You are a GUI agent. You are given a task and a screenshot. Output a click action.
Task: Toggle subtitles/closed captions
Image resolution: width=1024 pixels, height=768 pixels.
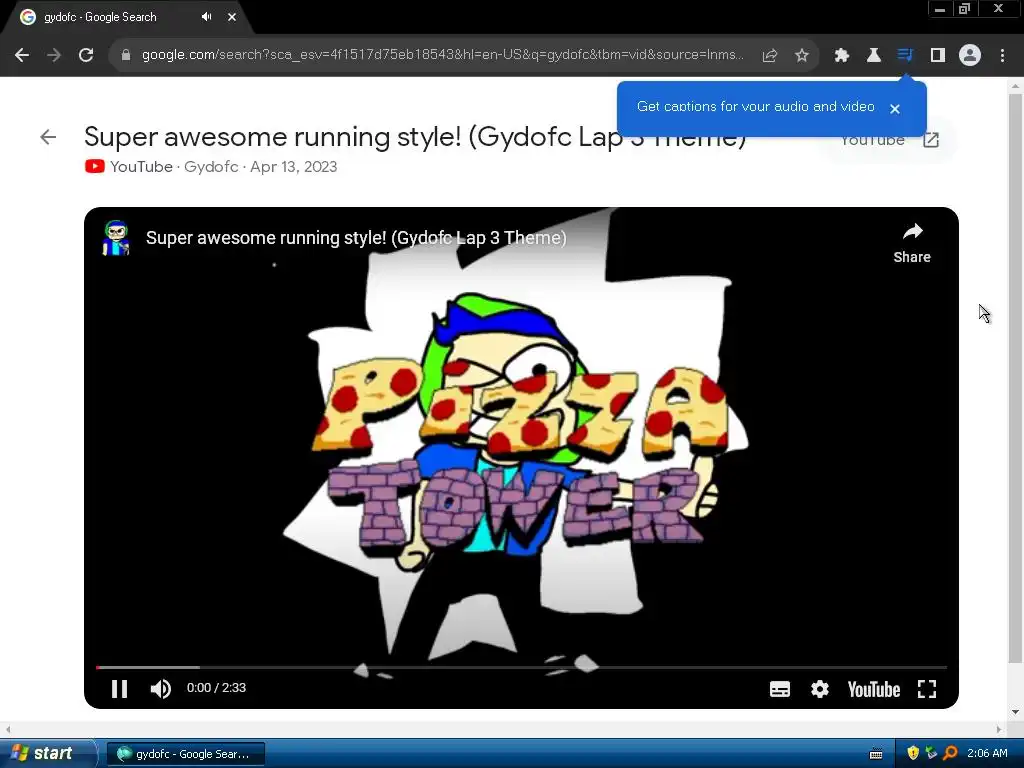click(x=780, y=689)
